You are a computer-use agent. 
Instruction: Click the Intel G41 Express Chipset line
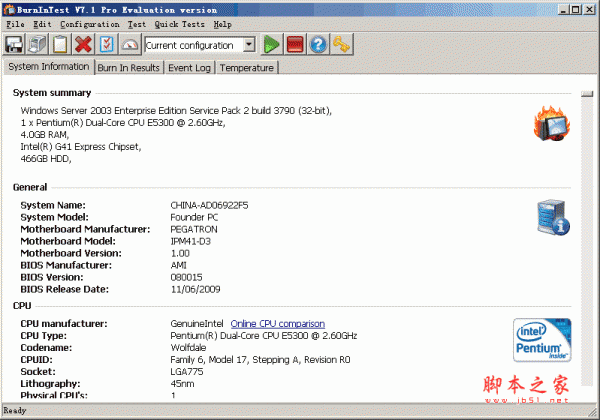click(x=81, y=147)
